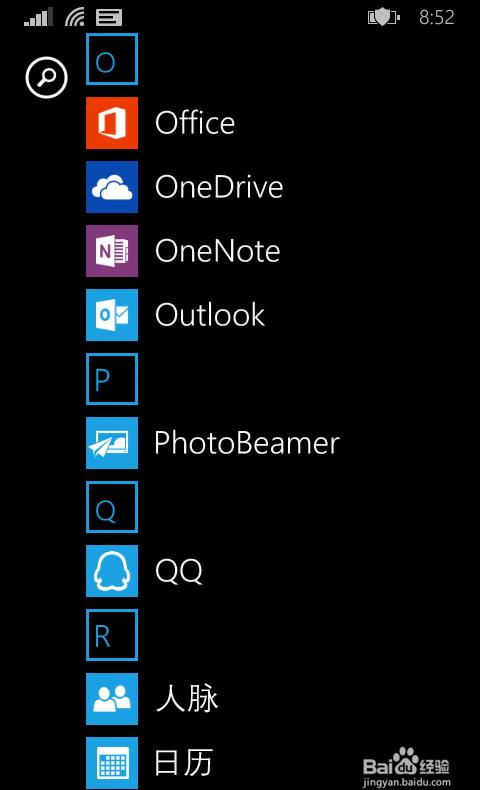This screenshot has height=790, width=480.
Task: Tap the signal strength bars
Action: click(x=38, y=18)
